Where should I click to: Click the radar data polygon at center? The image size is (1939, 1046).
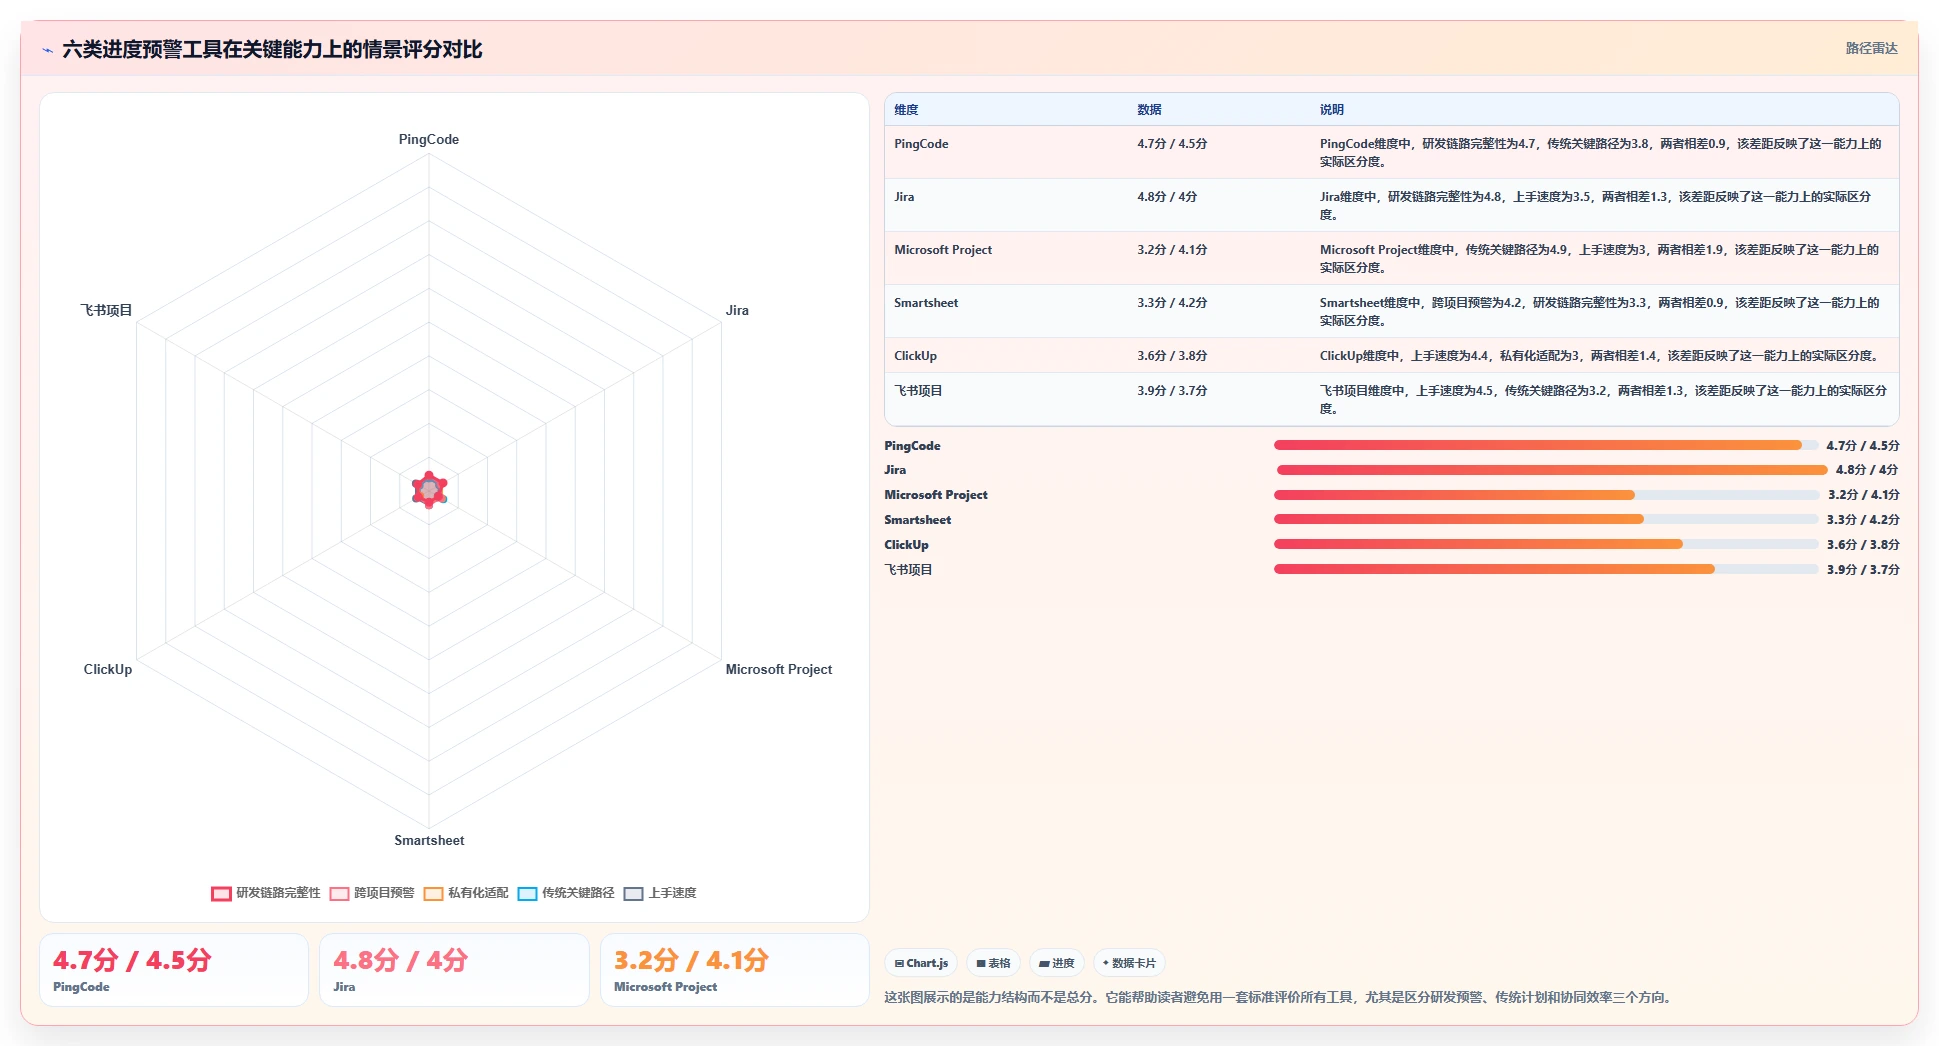click(x=429, y=490)
